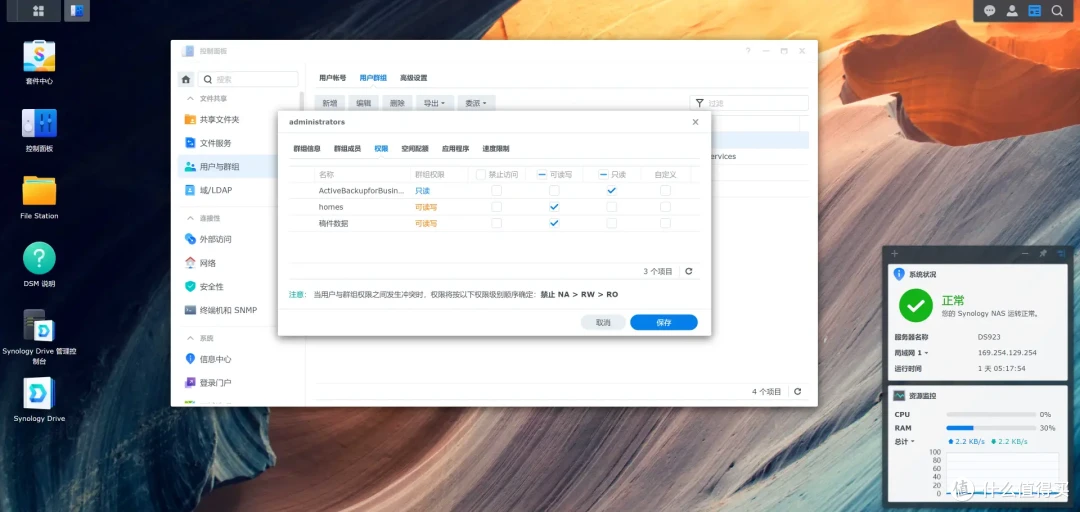The height and width of the screenshot is (512, 1080).
Task: Switch to the 用户帐号 tab
Action: point(333,79)
